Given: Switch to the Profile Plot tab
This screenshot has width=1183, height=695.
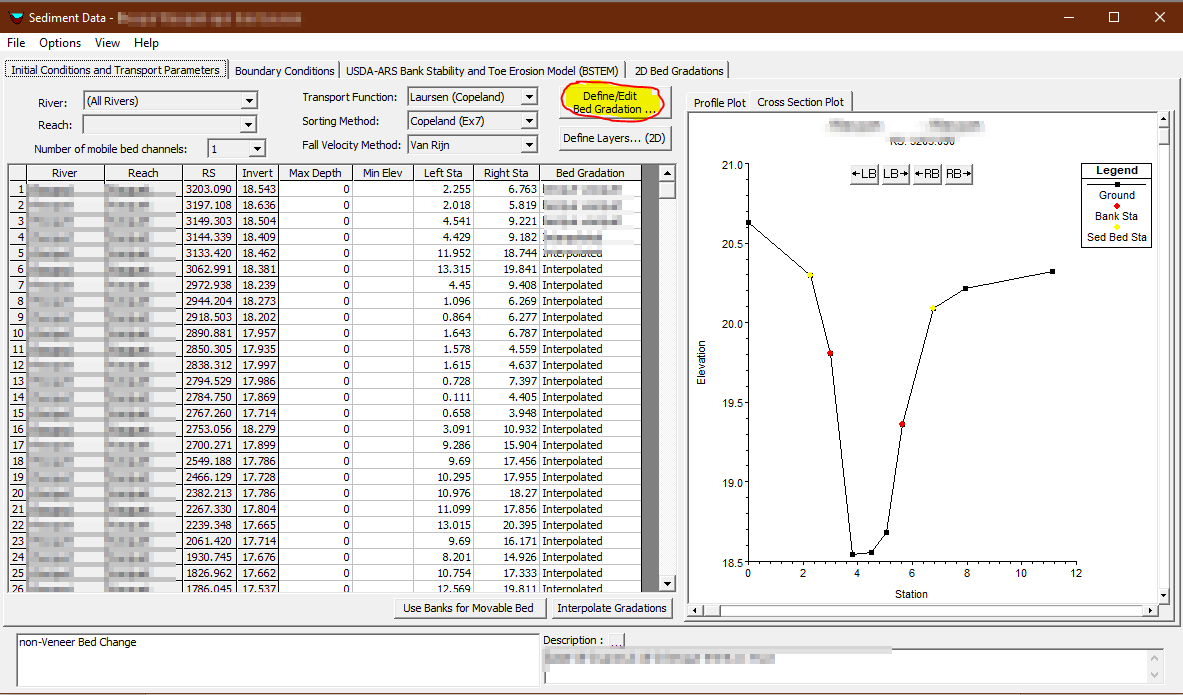Looking at the screenshot, I should (719, 103).
